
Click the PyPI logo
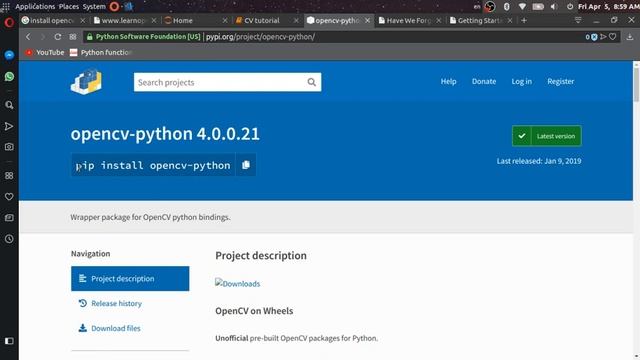pos(86,82)
